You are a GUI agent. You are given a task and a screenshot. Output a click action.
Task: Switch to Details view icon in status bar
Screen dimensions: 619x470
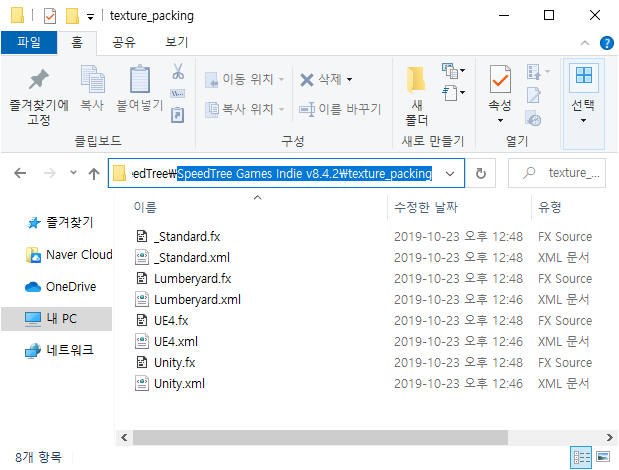[581, 457]
